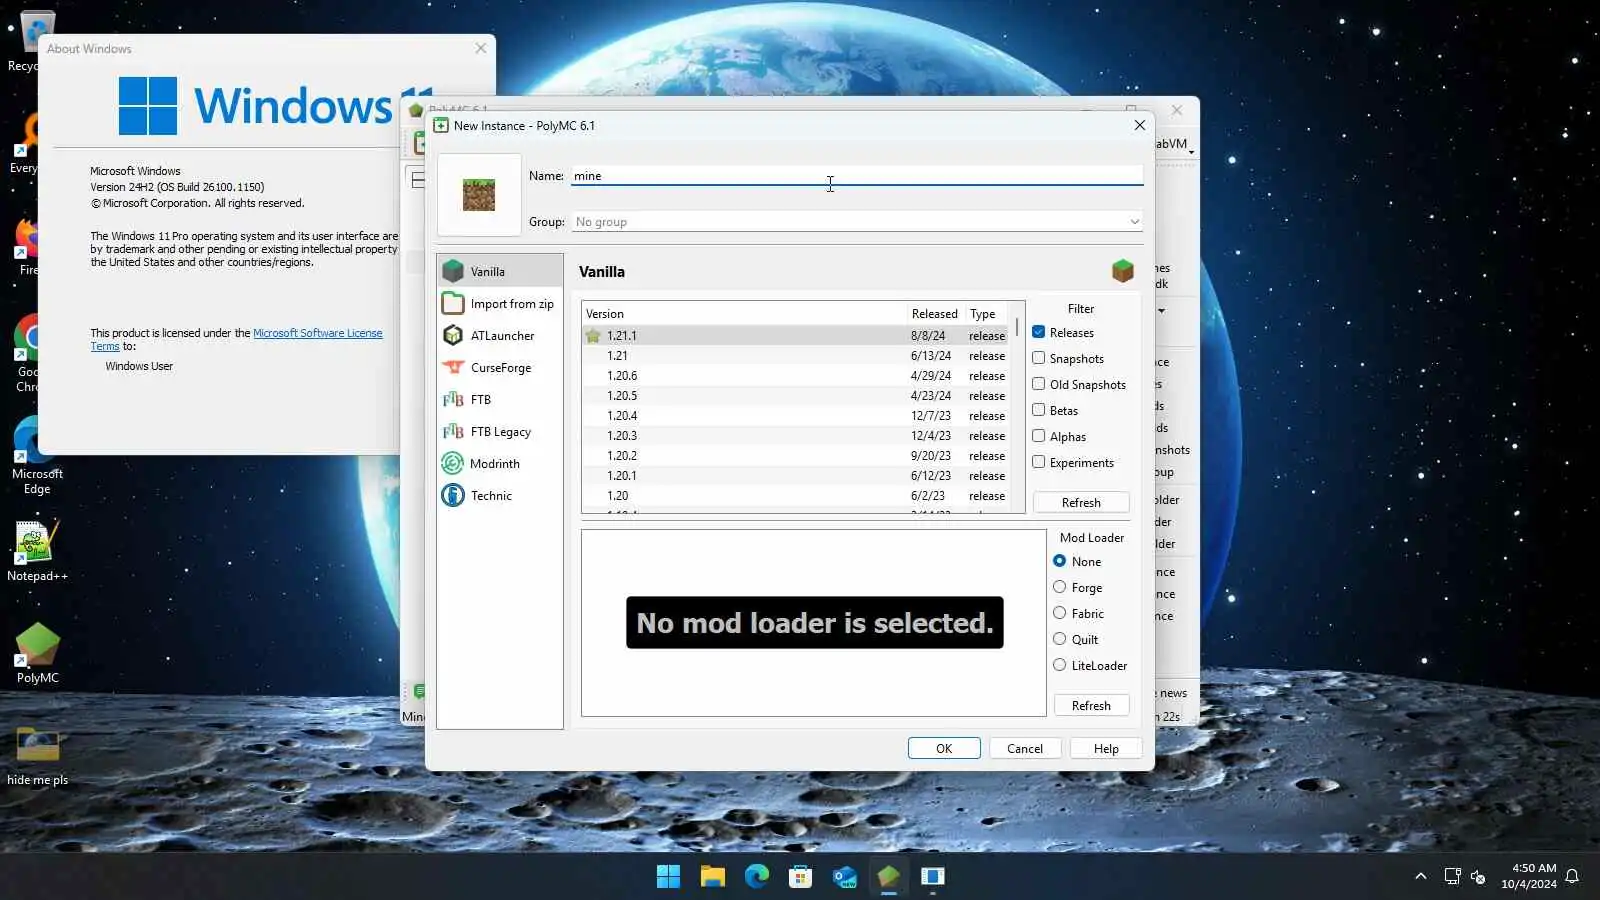Sort the list by the Type column header
This screenshot has height=900, width=1600.
pyautogui.click(x=987, y=314)
